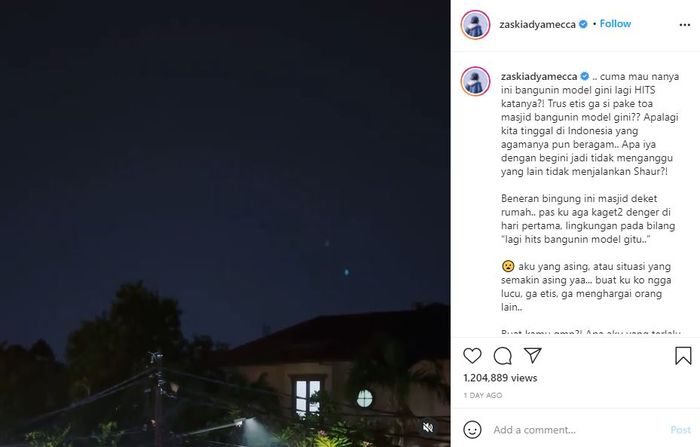
Task: Click the 1 DAY AGO timestamp
Action: (x=483, y=395)
